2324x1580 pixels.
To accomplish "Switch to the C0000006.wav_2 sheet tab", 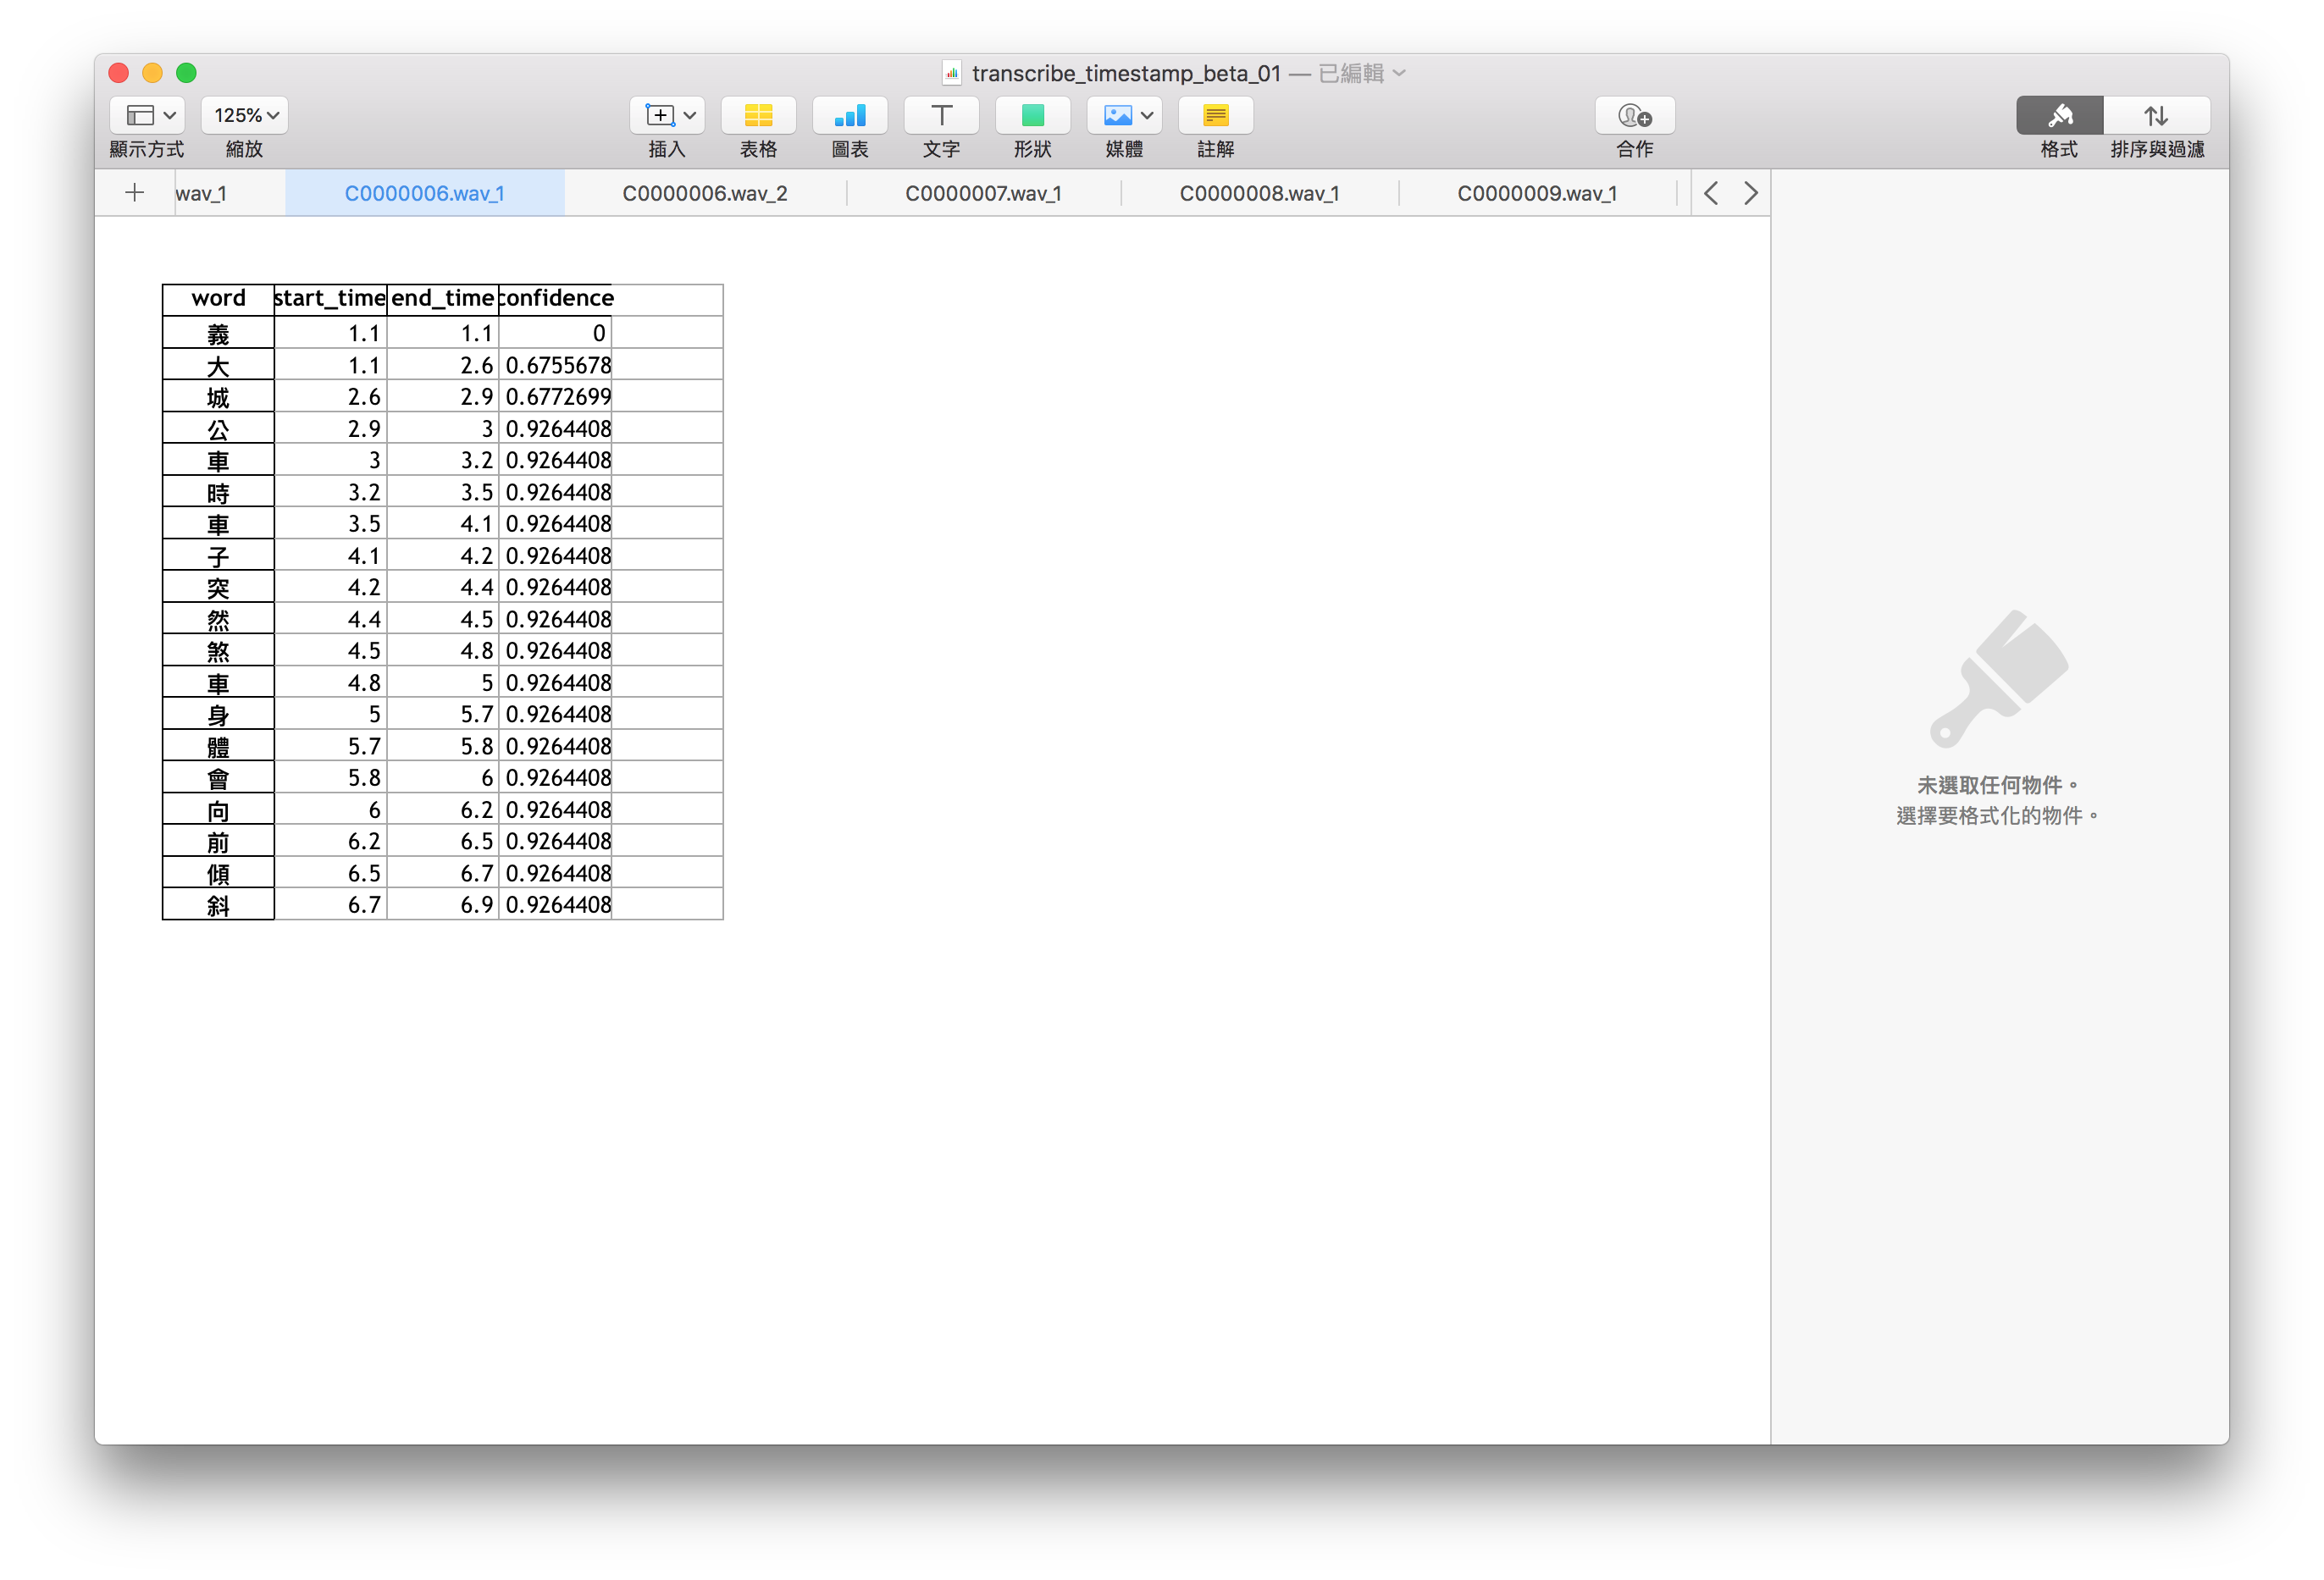I will 704,193.
